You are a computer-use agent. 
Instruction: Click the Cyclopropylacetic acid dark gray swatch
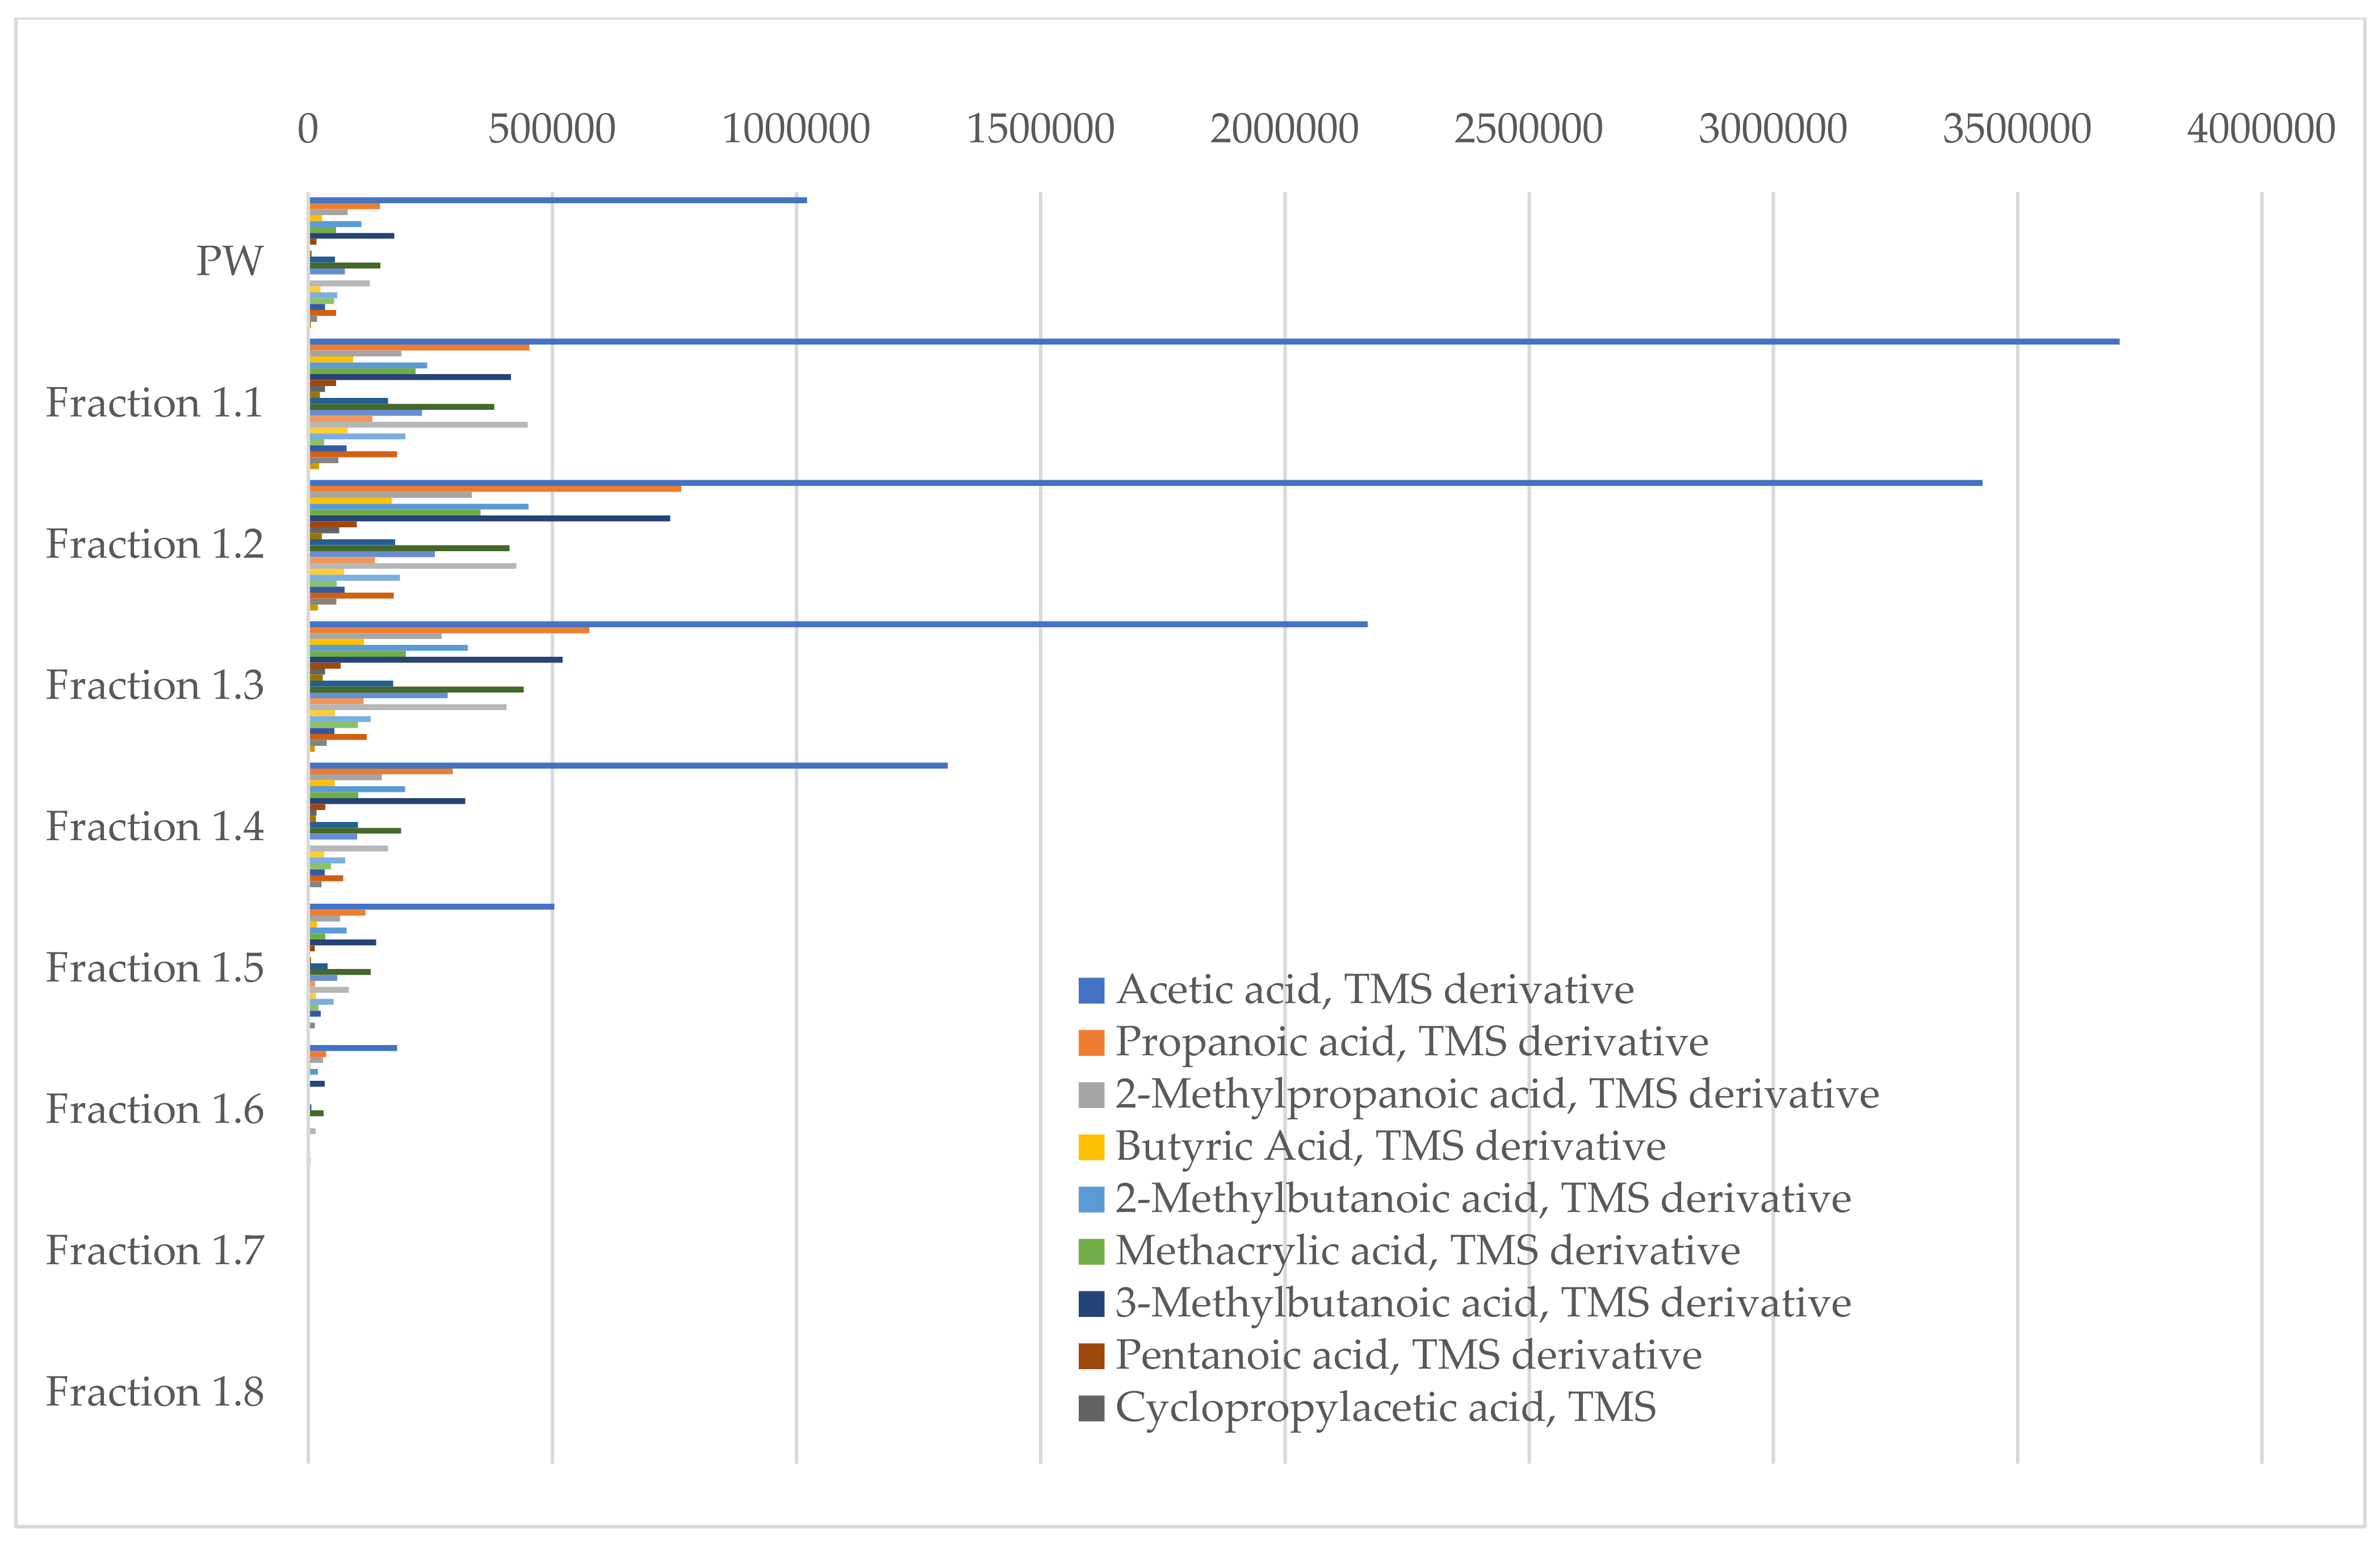tap(1091, 1408)
